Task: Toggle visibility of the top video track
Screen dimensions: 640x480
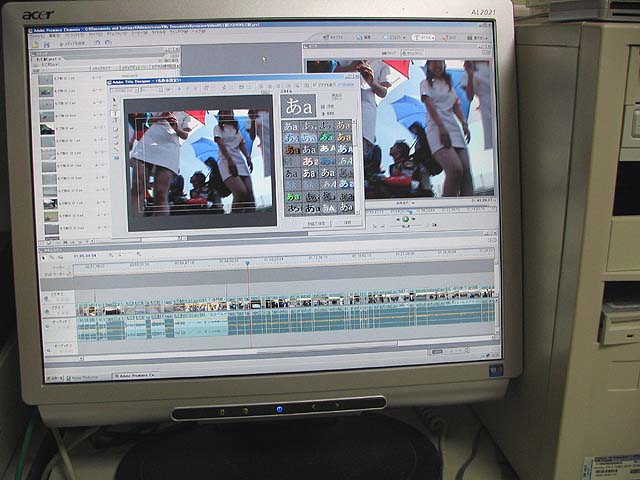Action: 47,297
